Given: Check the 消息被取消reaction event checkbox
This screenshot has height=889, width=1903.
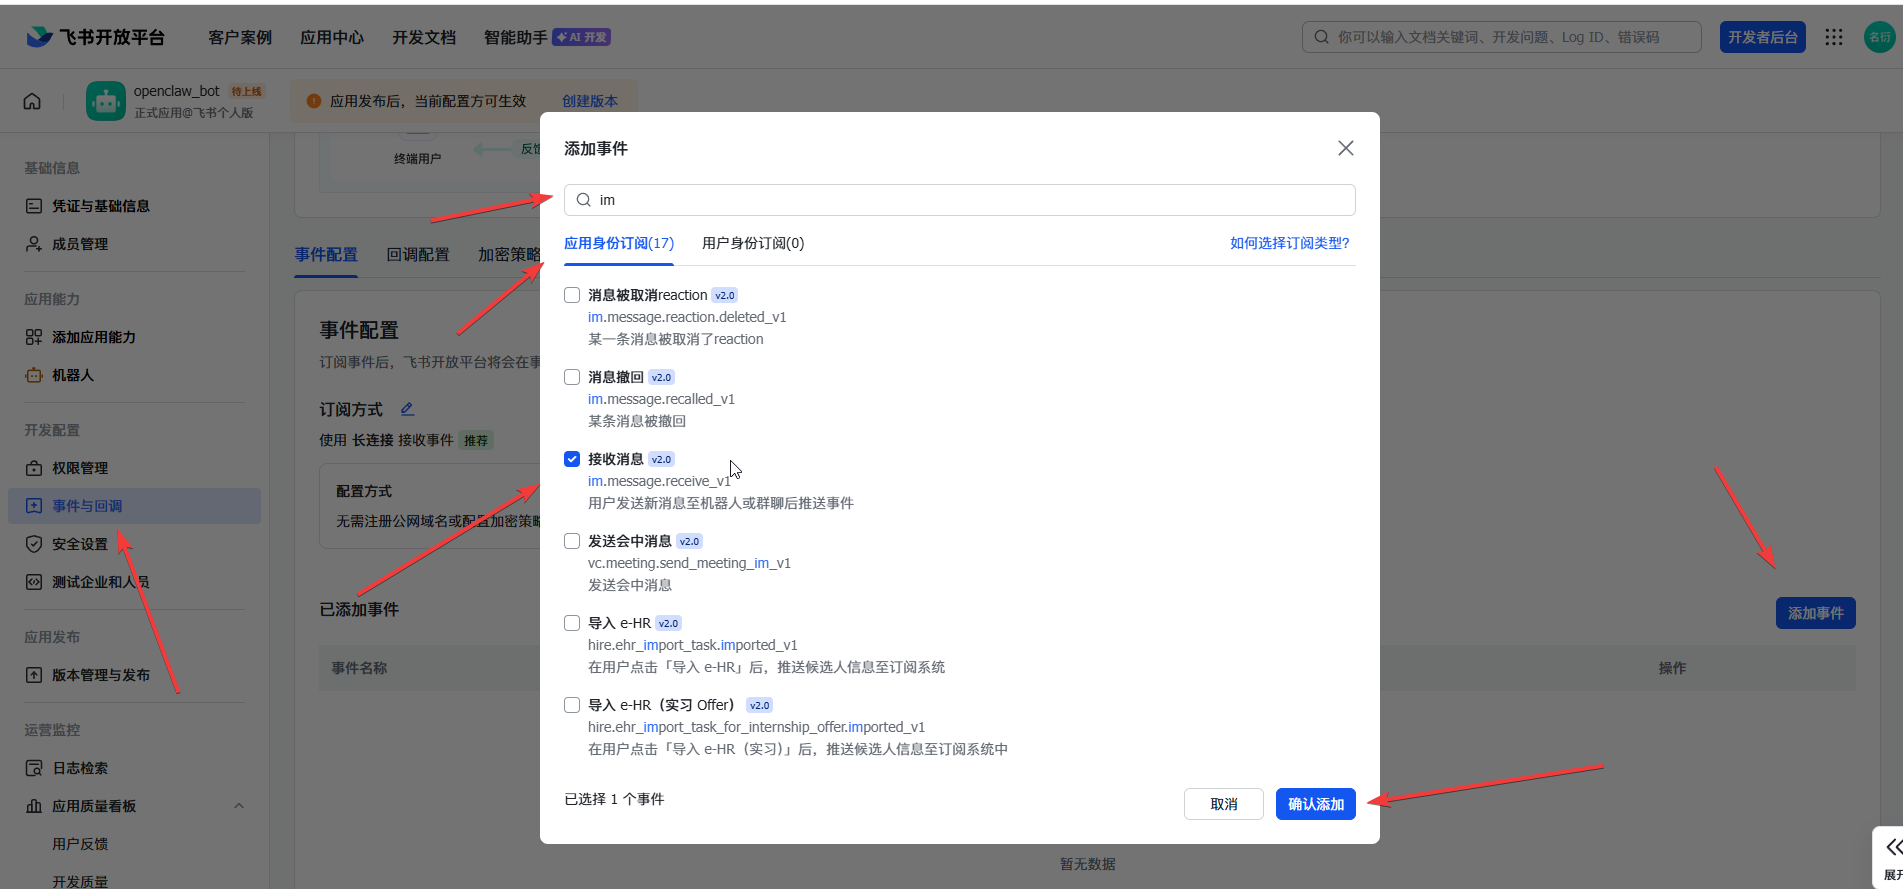Looking at the screenshot, I should 572,295.
